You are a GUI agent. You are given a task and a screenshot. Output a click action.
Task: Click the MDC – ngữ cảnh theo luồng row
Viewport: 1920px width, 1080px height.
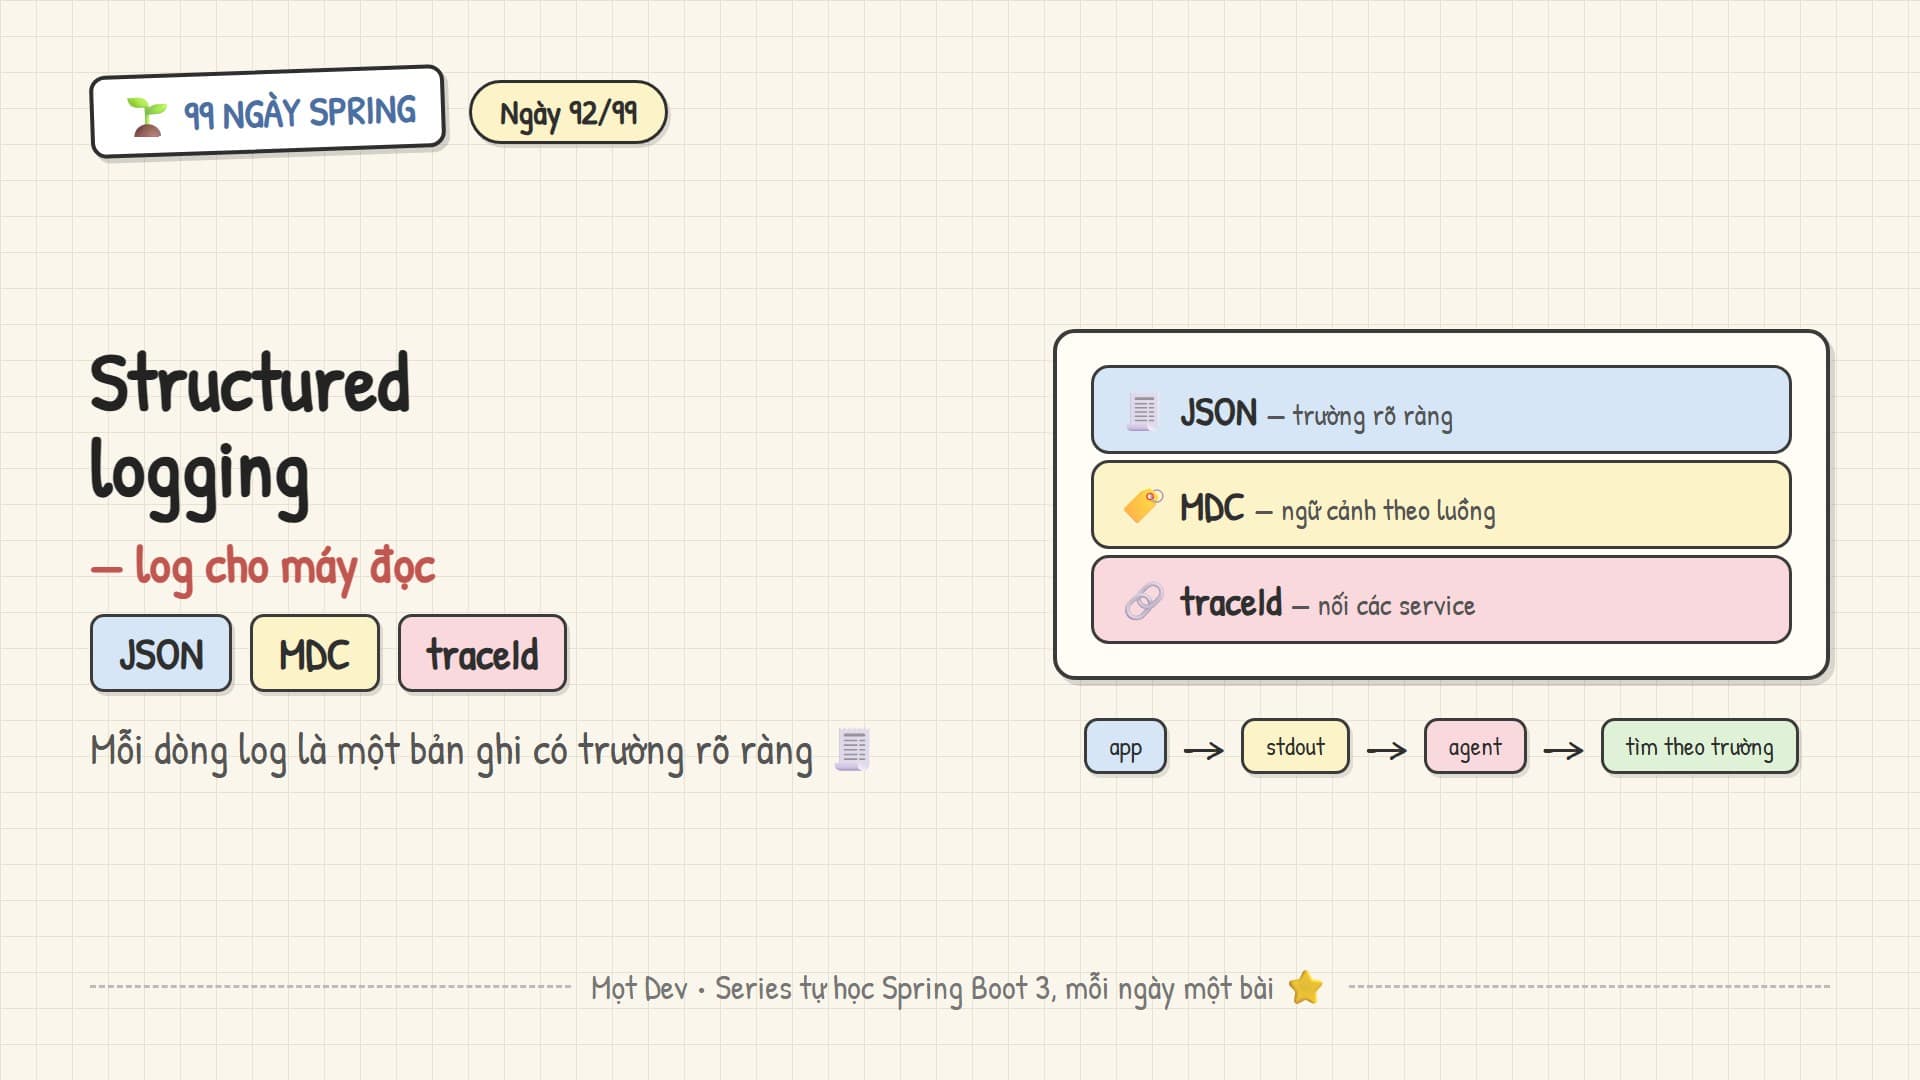coord(1441,505)
